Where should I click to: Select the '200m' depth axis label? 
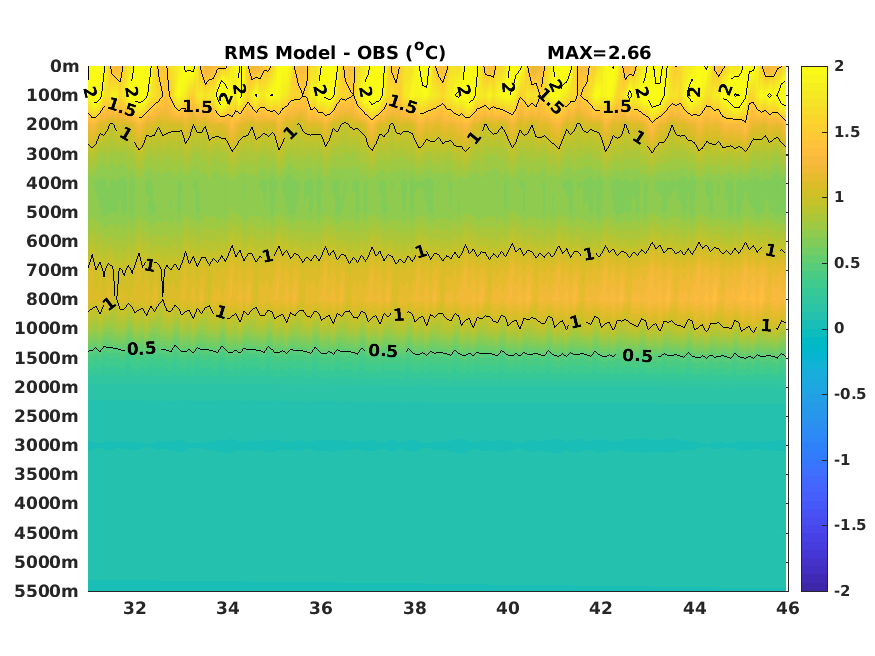tap(52, 124)
